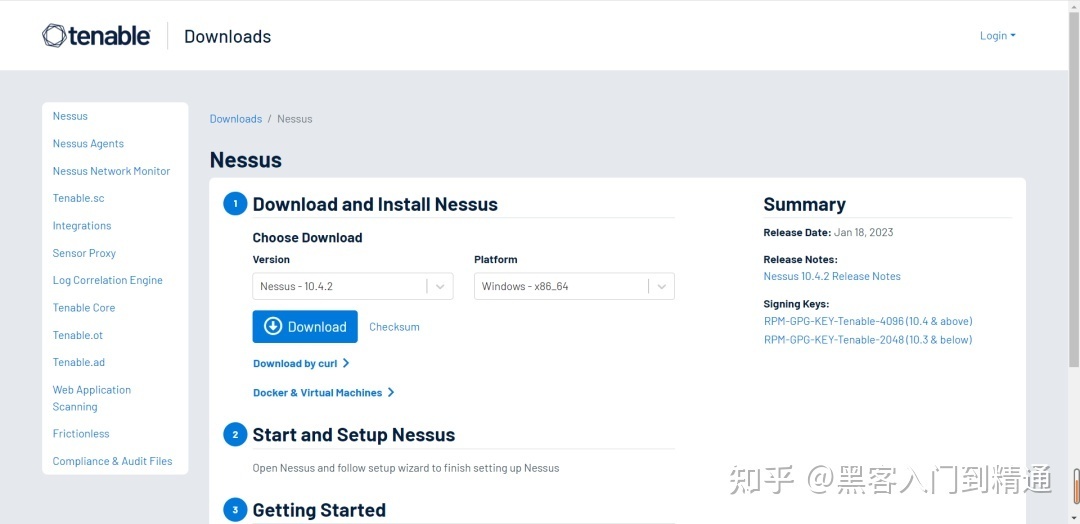This screenshot has height=524, width=1080.
Task: Click the Platform dropdown chevron arrow
Action: 662,286
